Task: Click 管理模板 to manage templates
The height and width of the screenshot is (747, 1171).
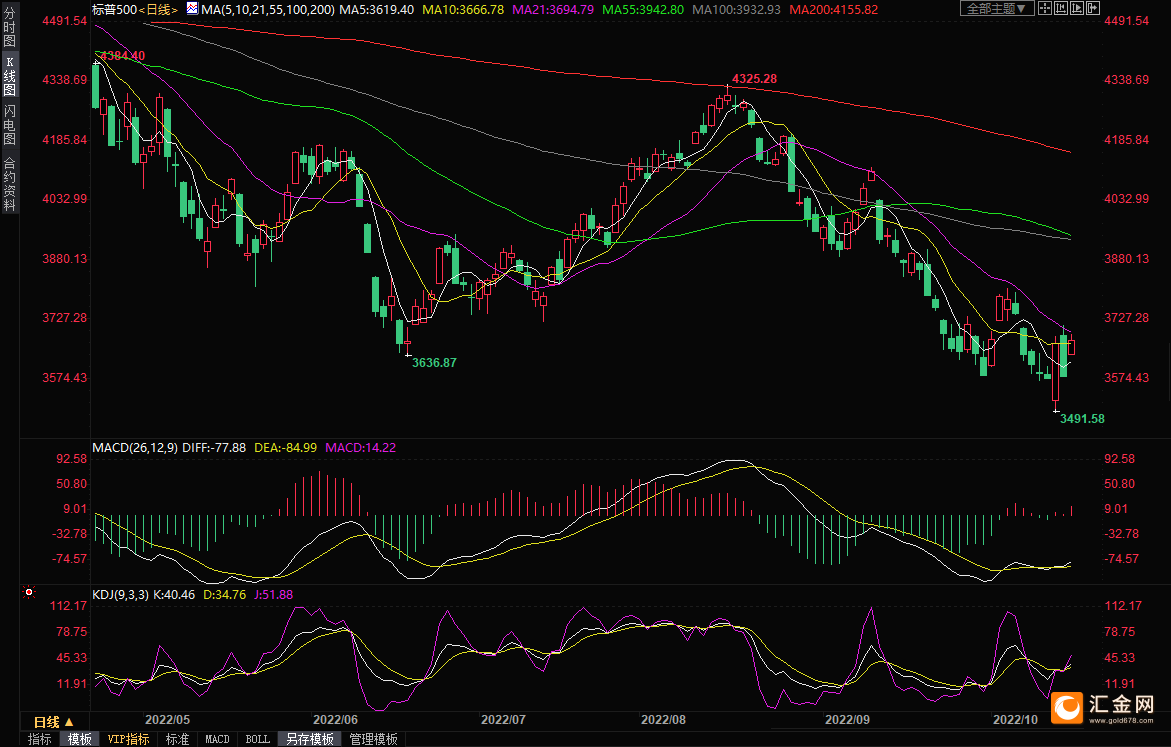Action: pos(373,739)
